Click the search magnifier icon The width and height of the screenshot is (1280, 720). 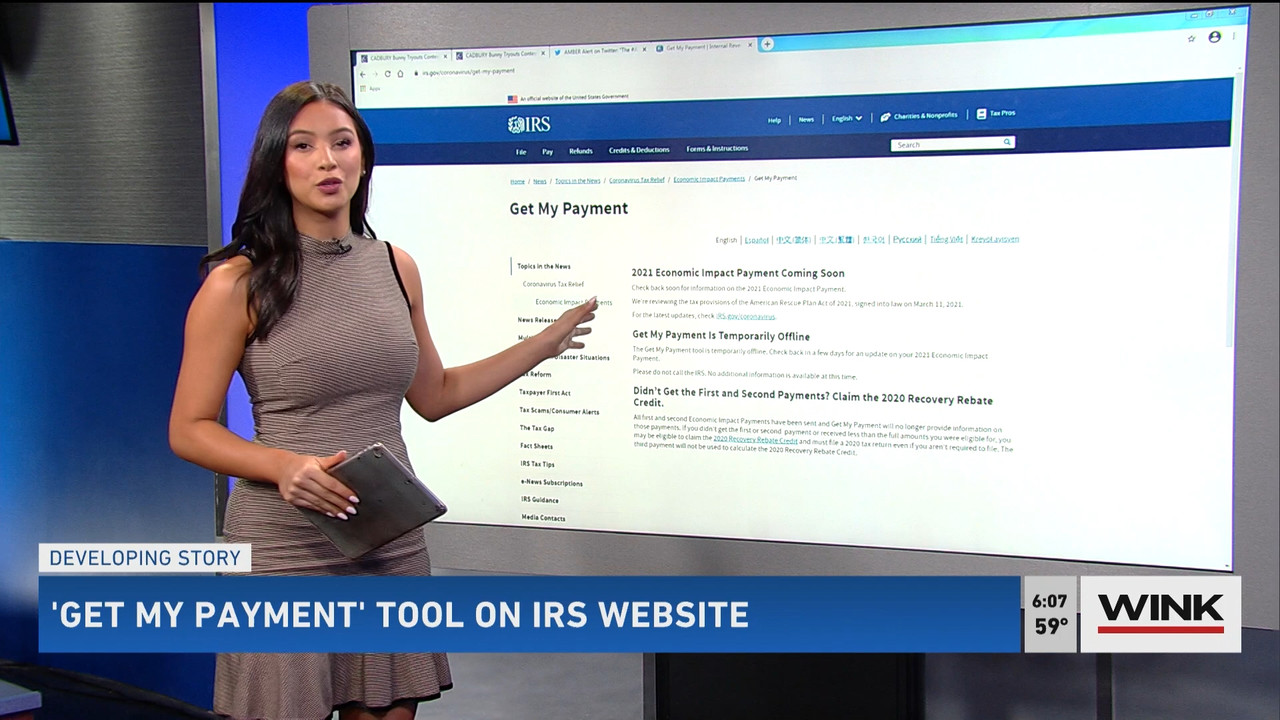coord(1007,143)
